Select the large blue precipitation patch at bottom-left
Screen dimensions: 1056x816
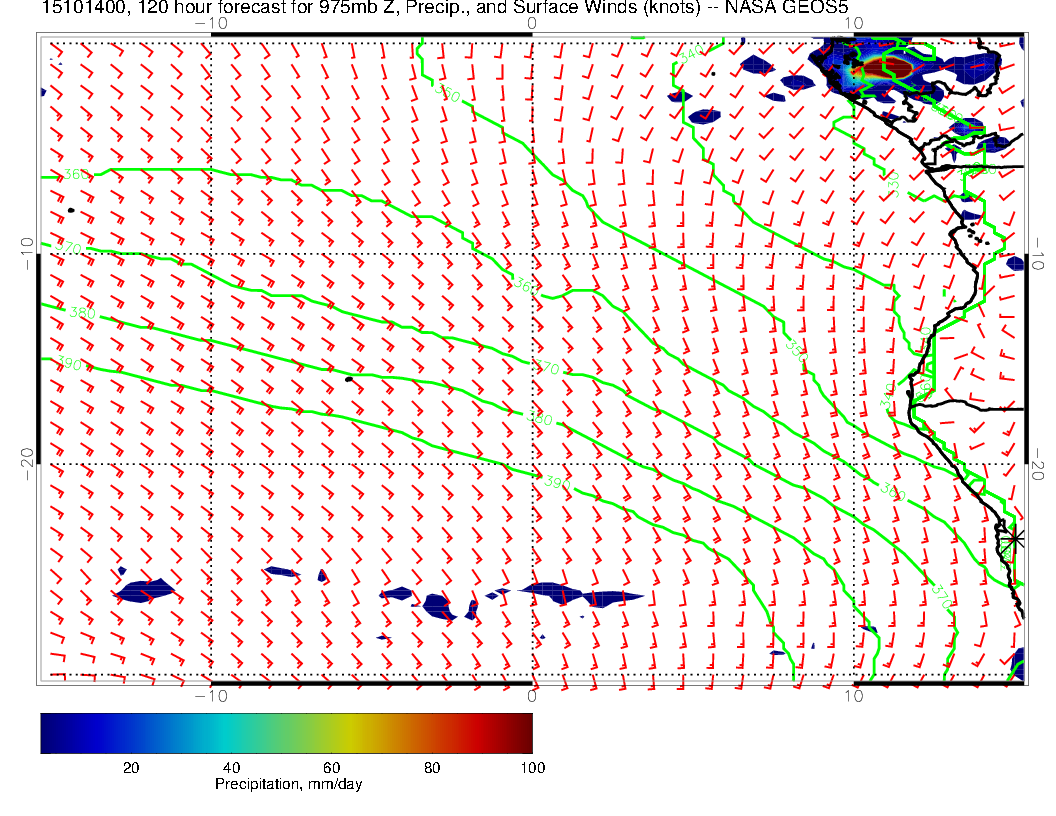pyautogui.click(x=145, y=591)
